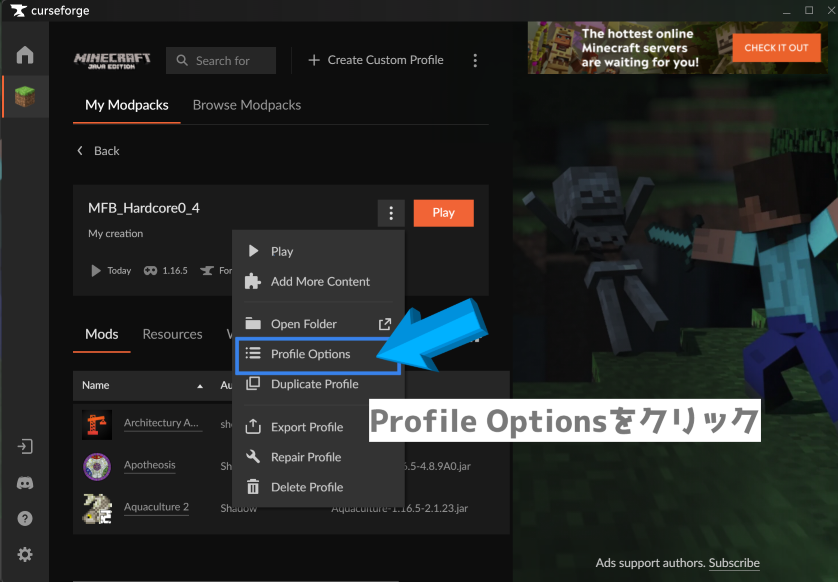Open the header three-dot more menu

[x=475, y=60]
